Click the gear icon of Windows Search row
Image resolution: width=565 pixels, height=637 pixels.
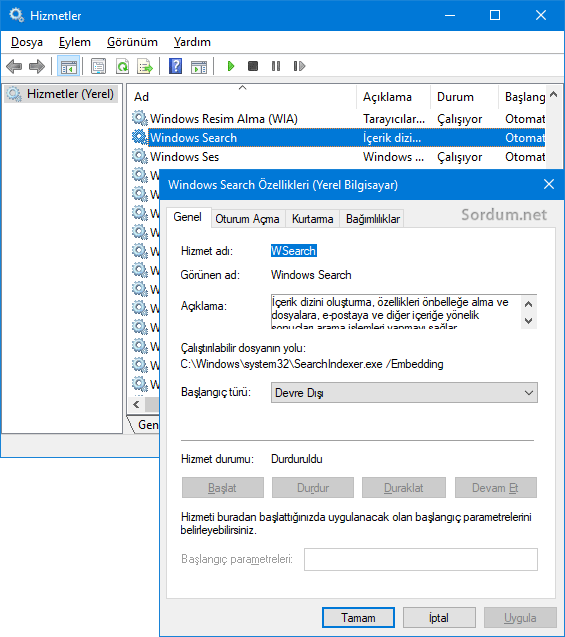[x=140, y=137]
